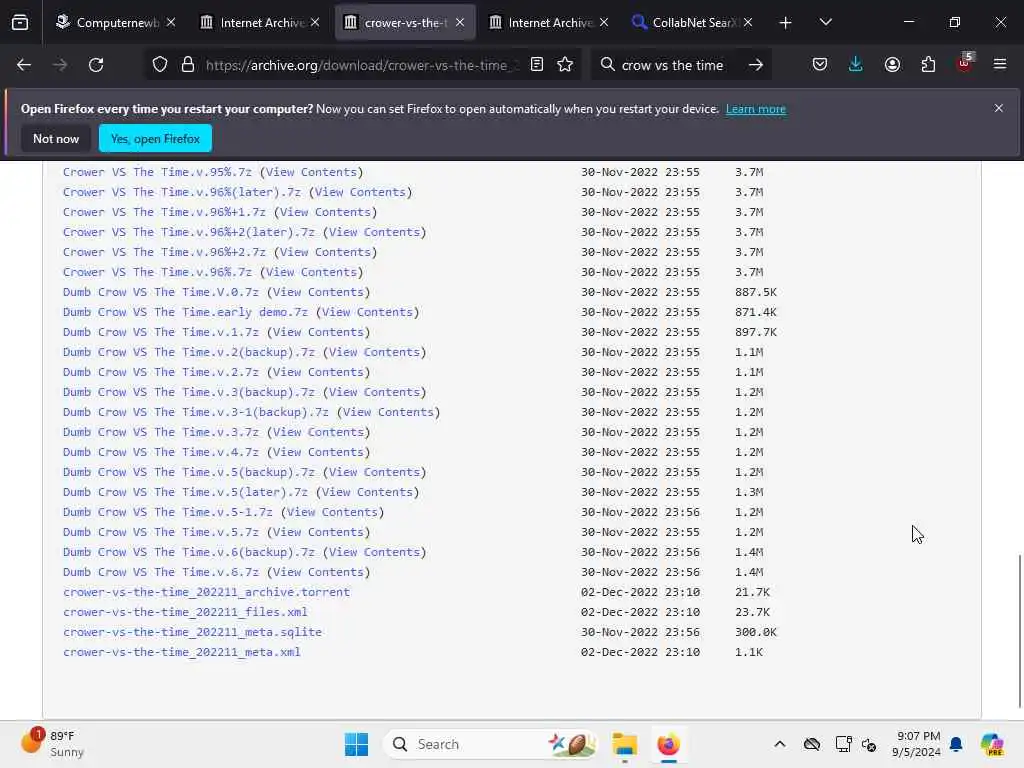Download Crower VS The Time.v.96%+1.7z
Screen dimensions: 1024x768
(x=164, y=212)
